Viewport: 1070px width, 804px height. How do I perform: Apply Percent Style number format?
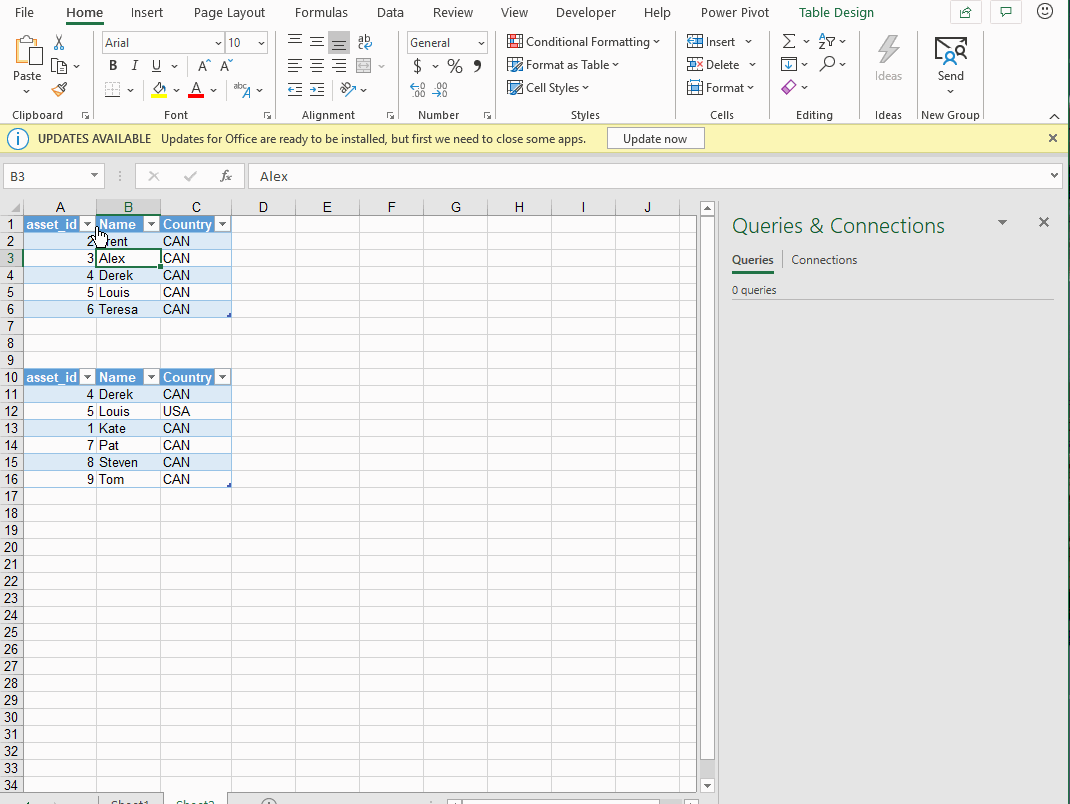coord(455,66)
